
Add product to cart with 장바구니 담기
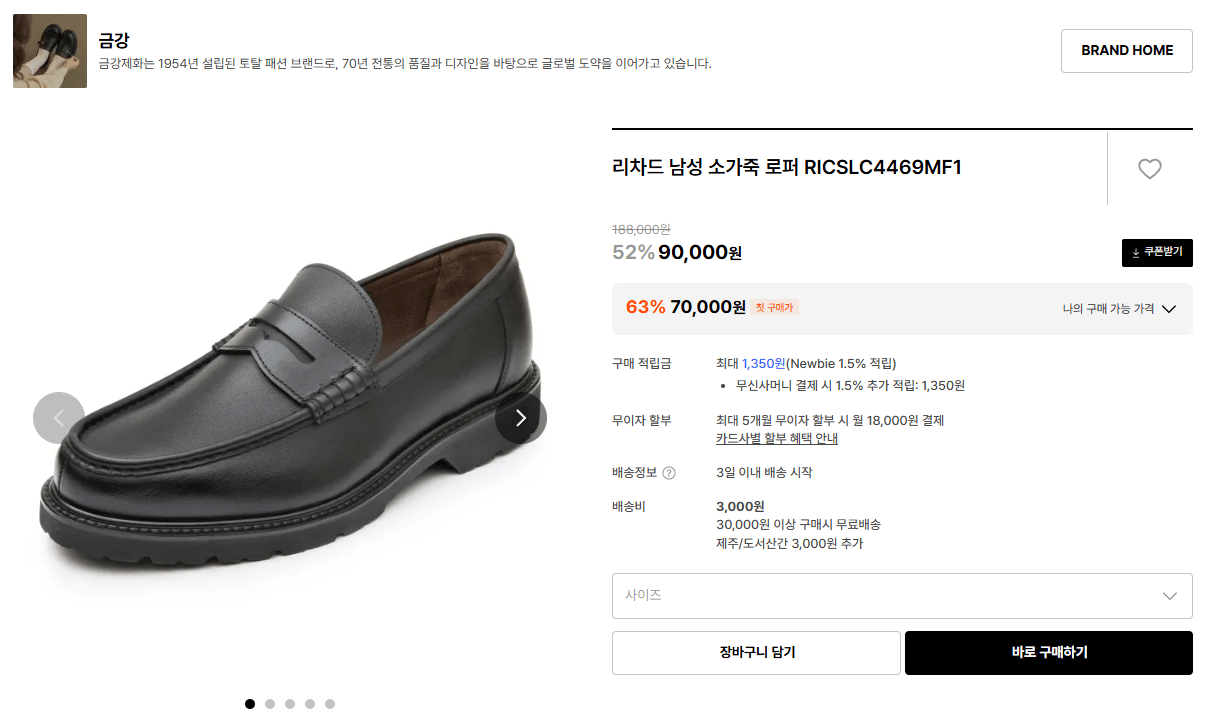(756, 652)
